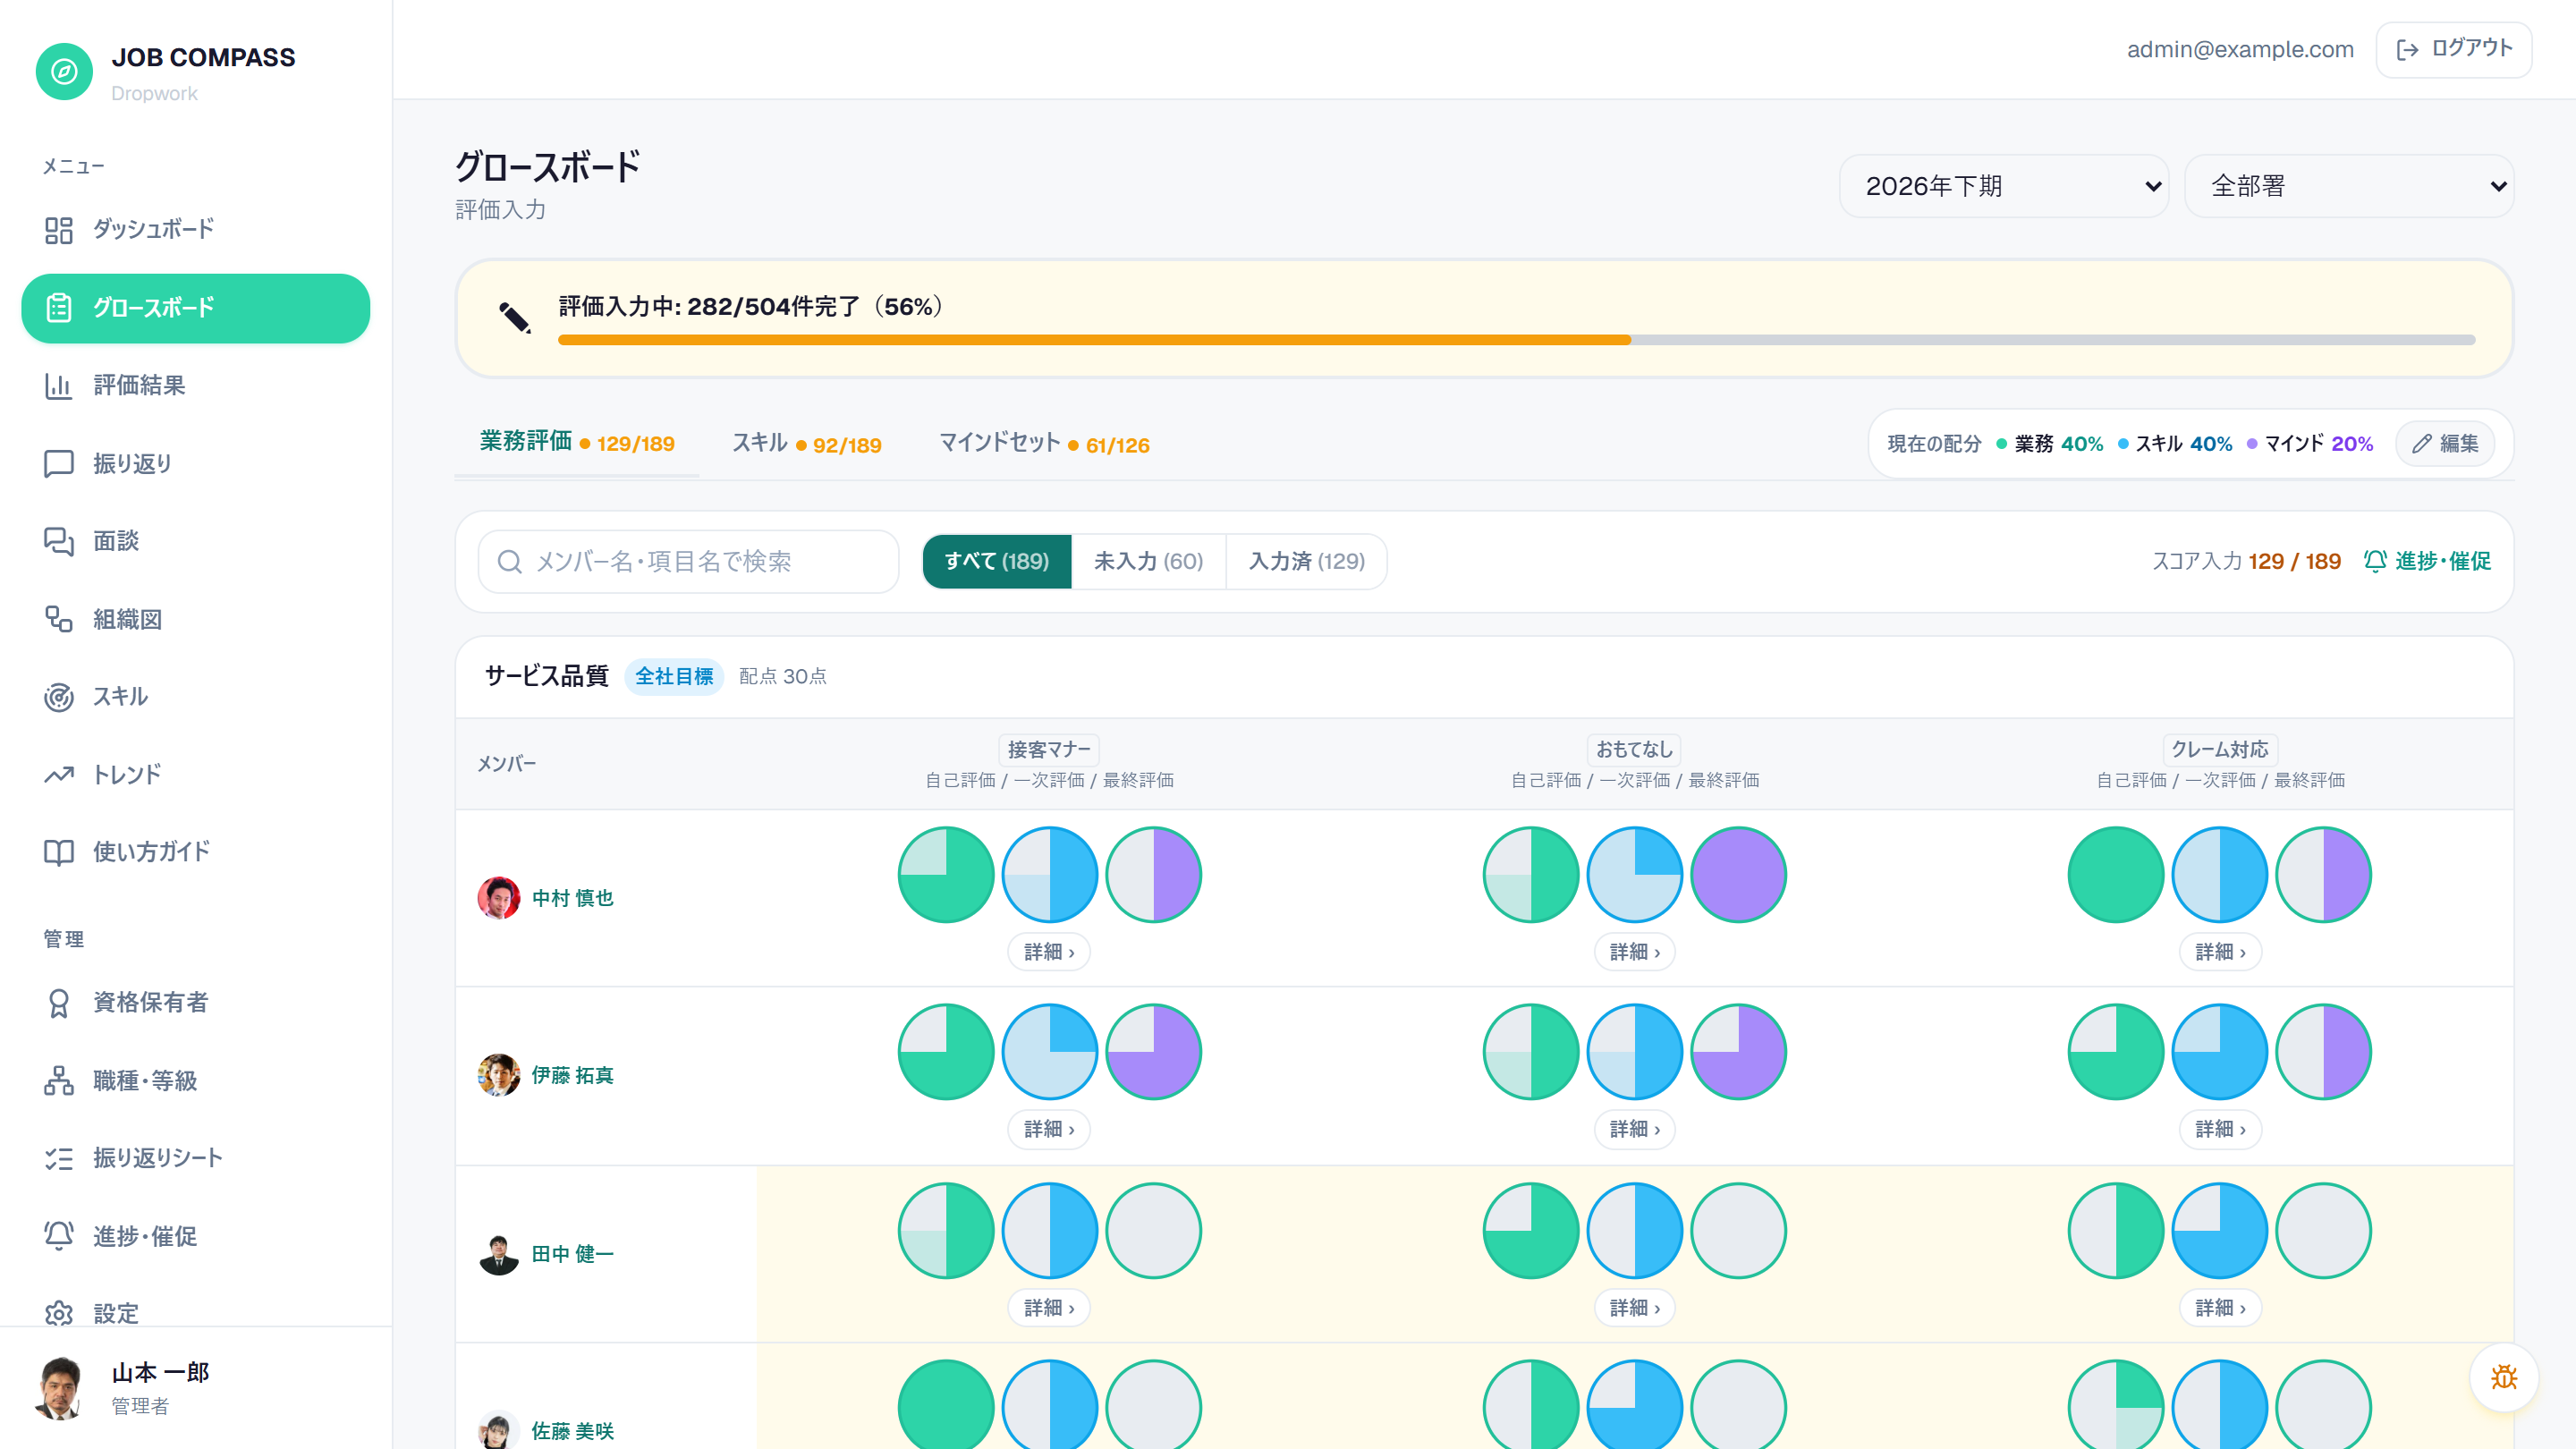The width and height of the screenshot is (2576, 1449).
Task: Open 面談 in the sidebar menu
Action: (196, 541)
